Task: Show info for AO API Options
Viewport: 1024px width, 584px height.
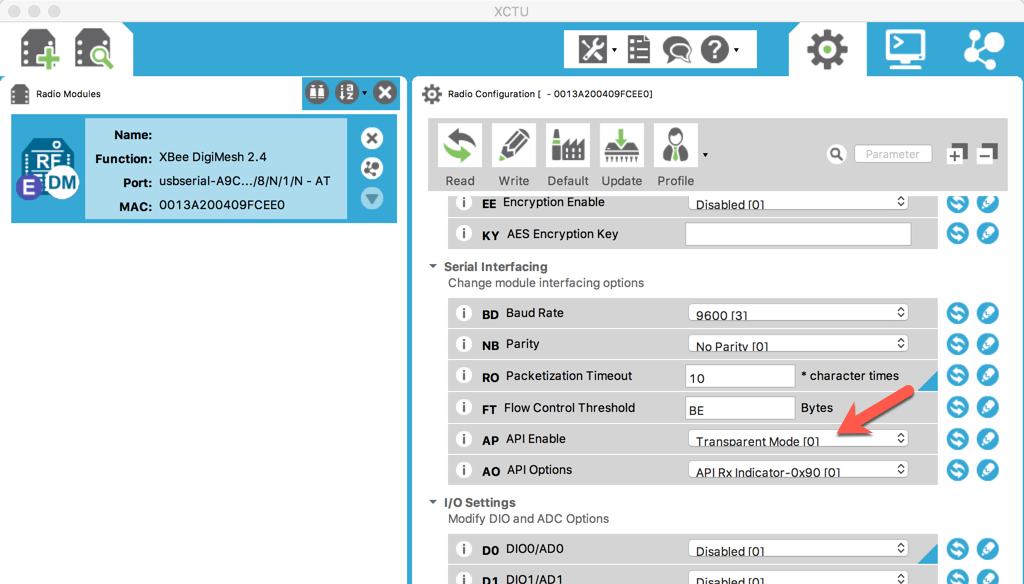Action: [x=464, y=470]
